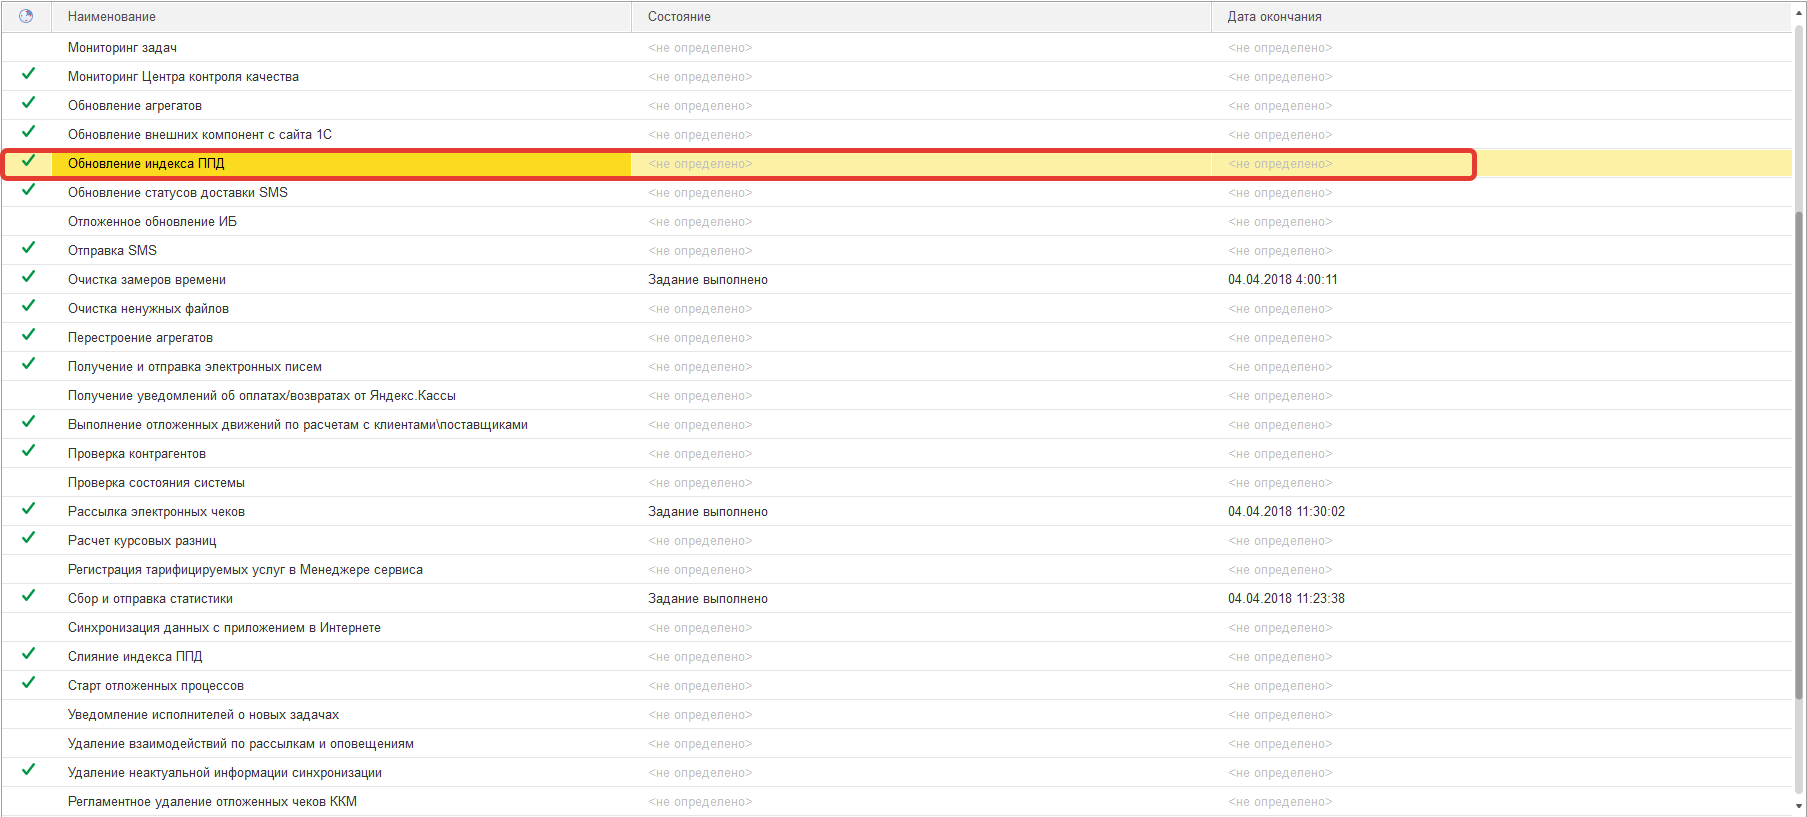Toggle empty enabled cell for Мониторинг задач

pos(28,47)
